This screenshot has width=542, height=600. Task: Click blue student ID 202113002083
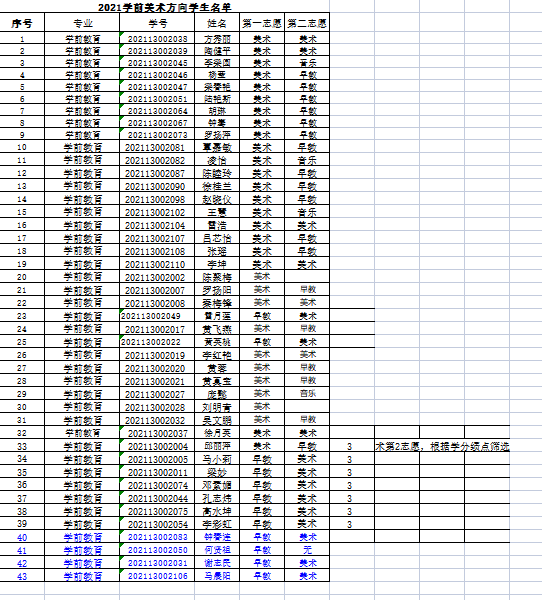[x=157, y=537]
